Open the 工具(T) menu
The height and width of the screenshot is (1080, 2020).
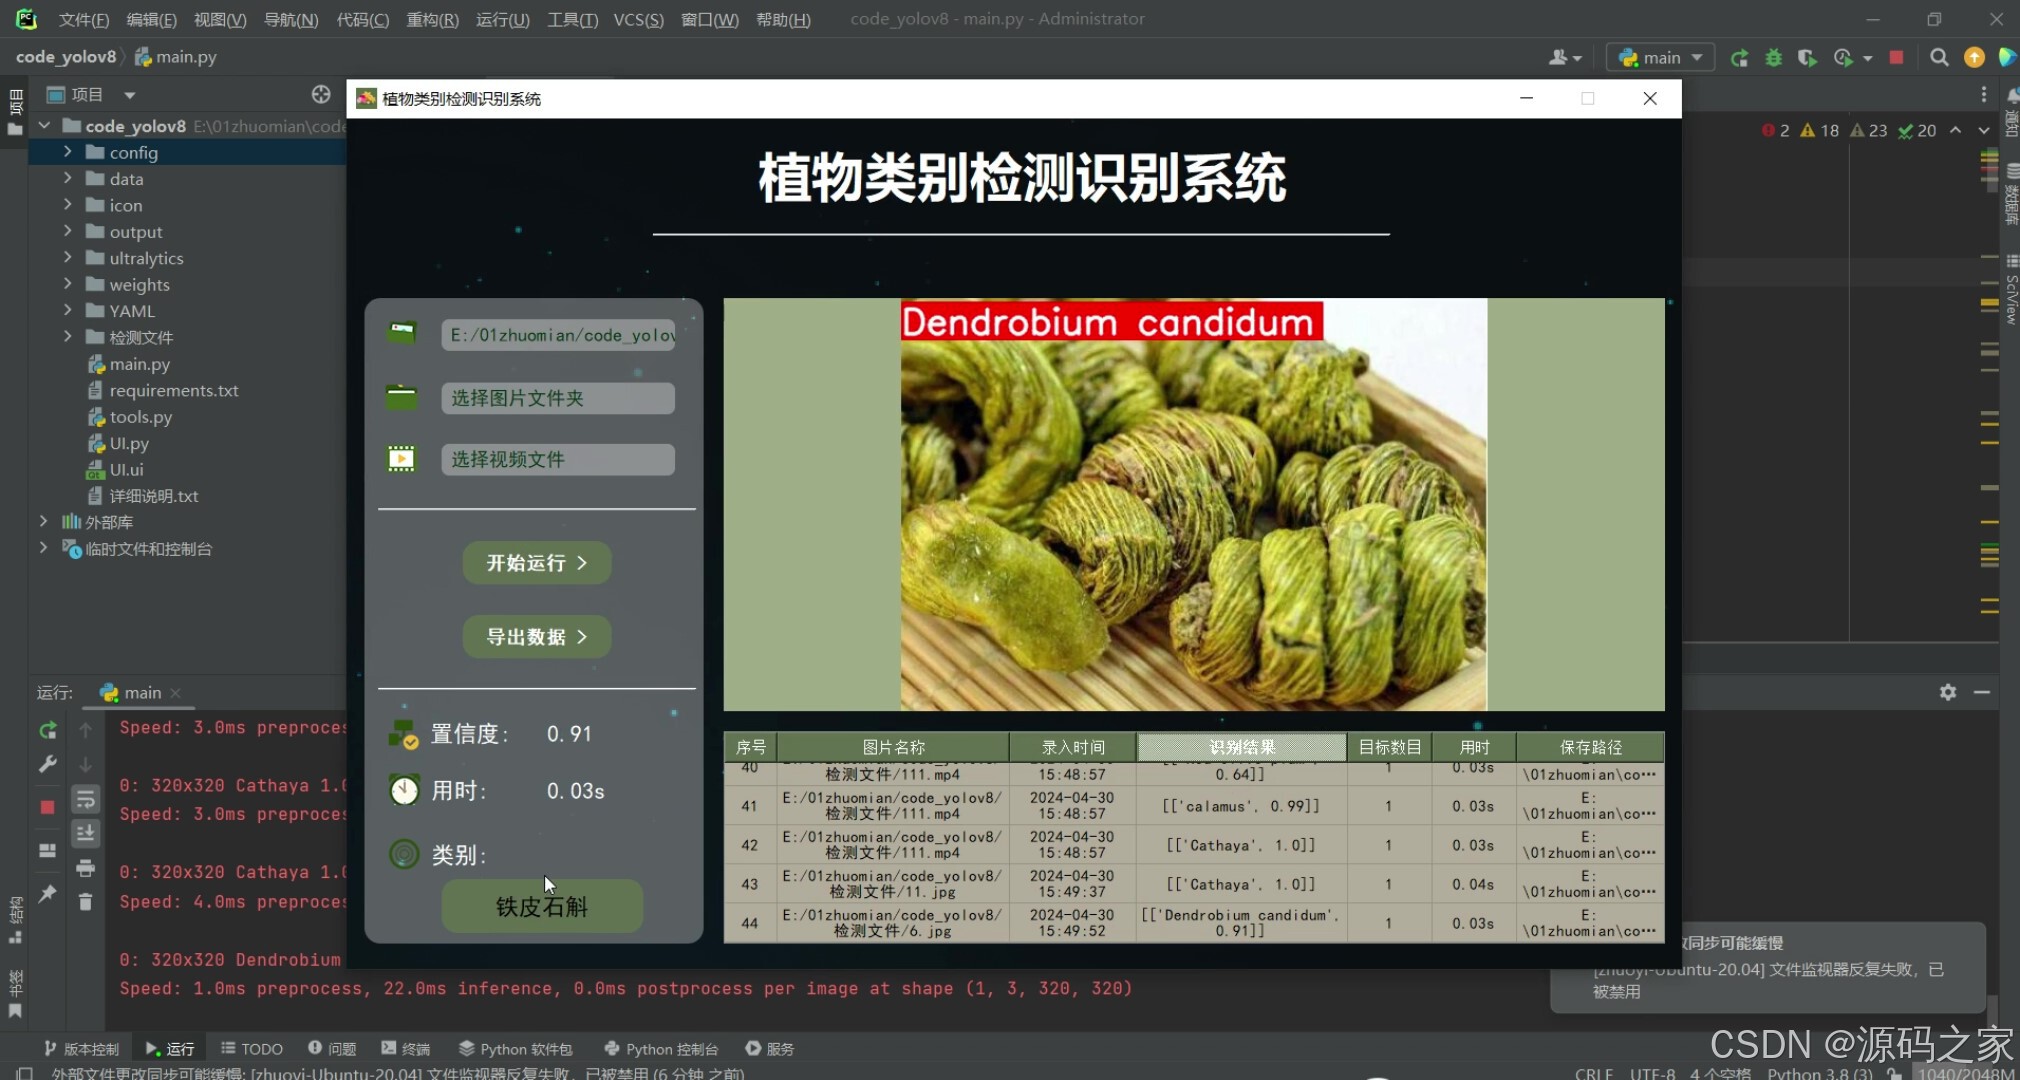572,19
